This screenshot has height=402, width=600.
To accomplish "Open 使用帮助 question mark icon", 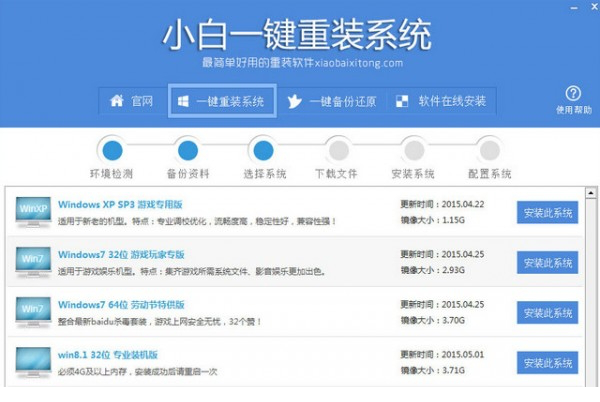I will 573,93.
